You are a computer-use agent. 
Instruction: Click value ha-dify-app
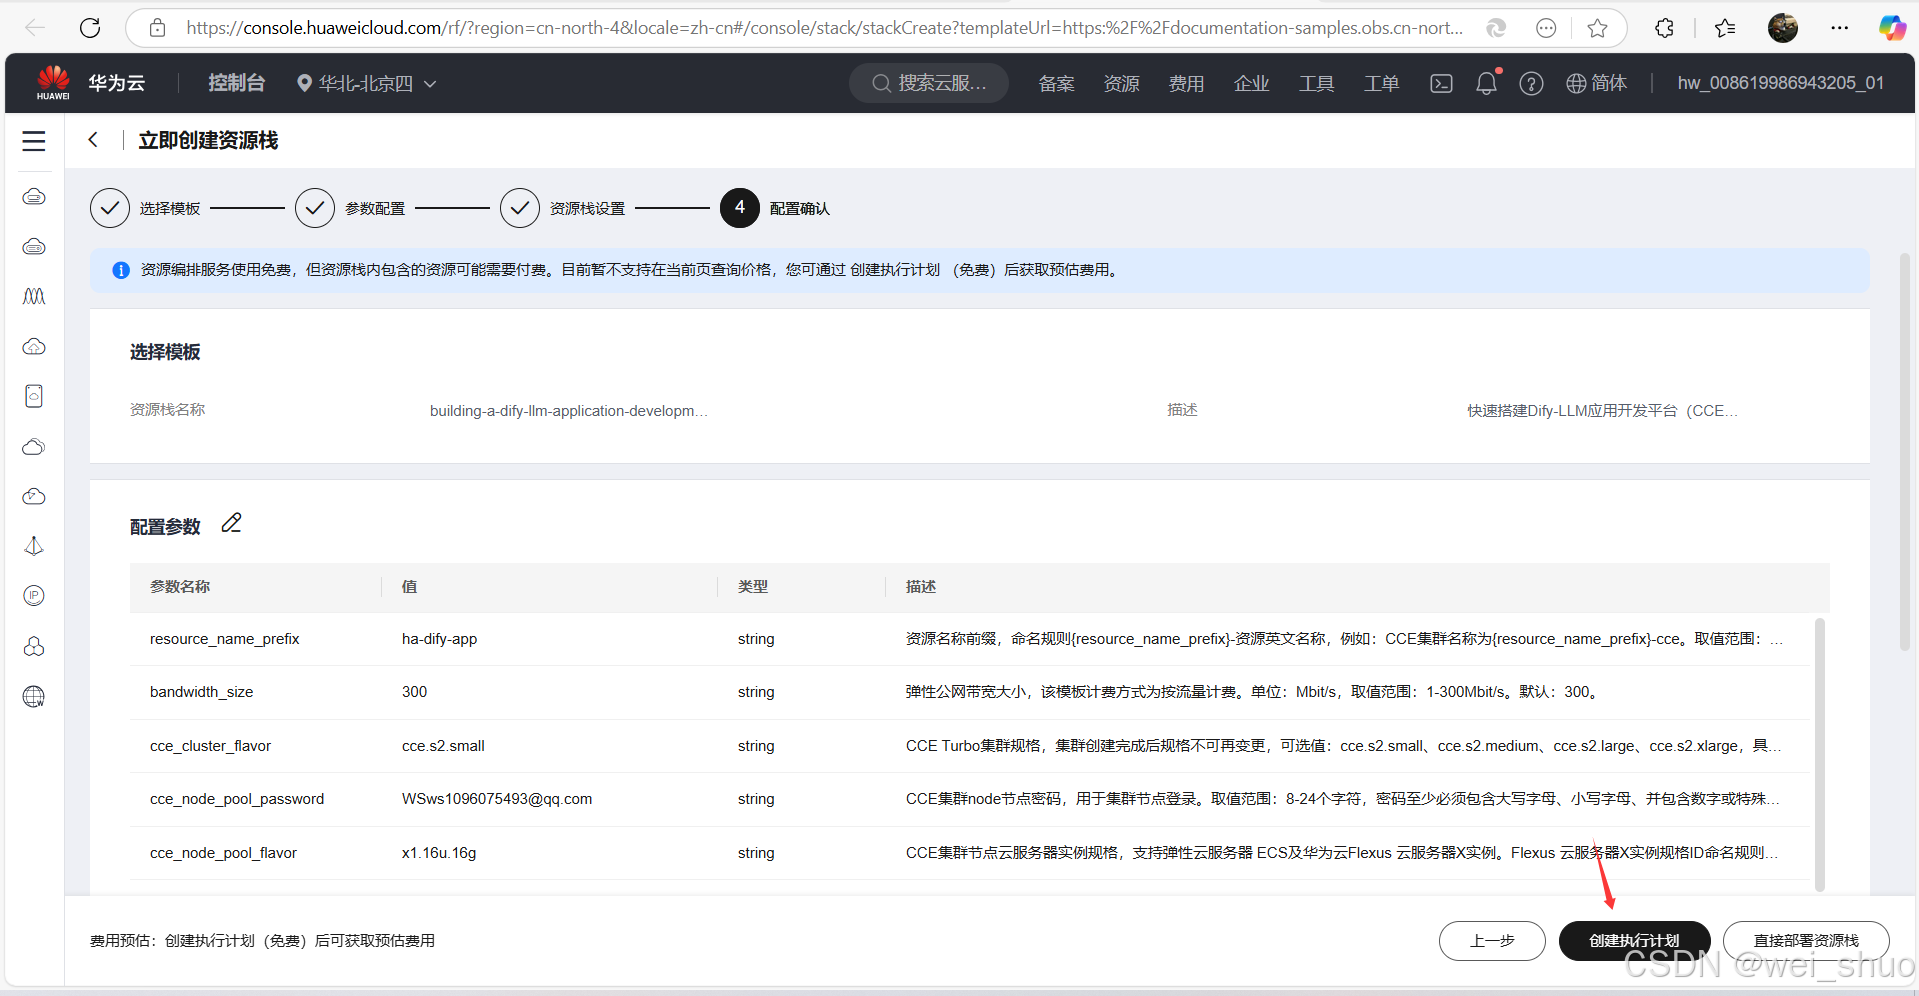[x=440, y=639]
